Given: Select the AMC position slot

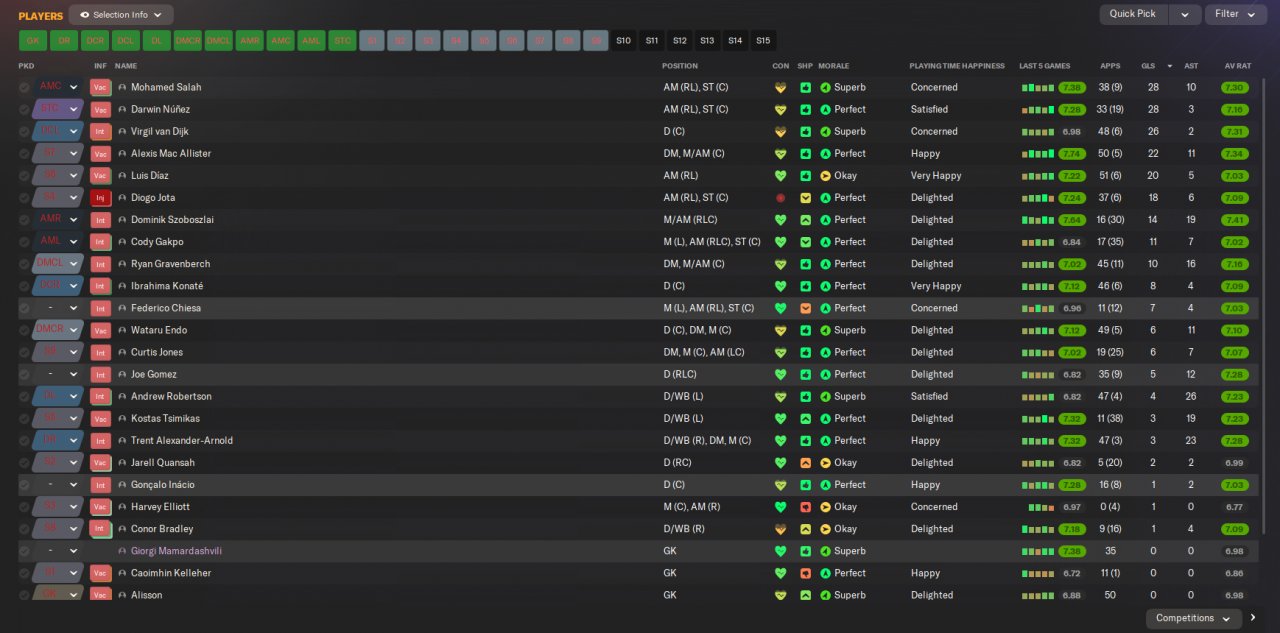Looking at the screenshot, I should (x=280, y=41).
